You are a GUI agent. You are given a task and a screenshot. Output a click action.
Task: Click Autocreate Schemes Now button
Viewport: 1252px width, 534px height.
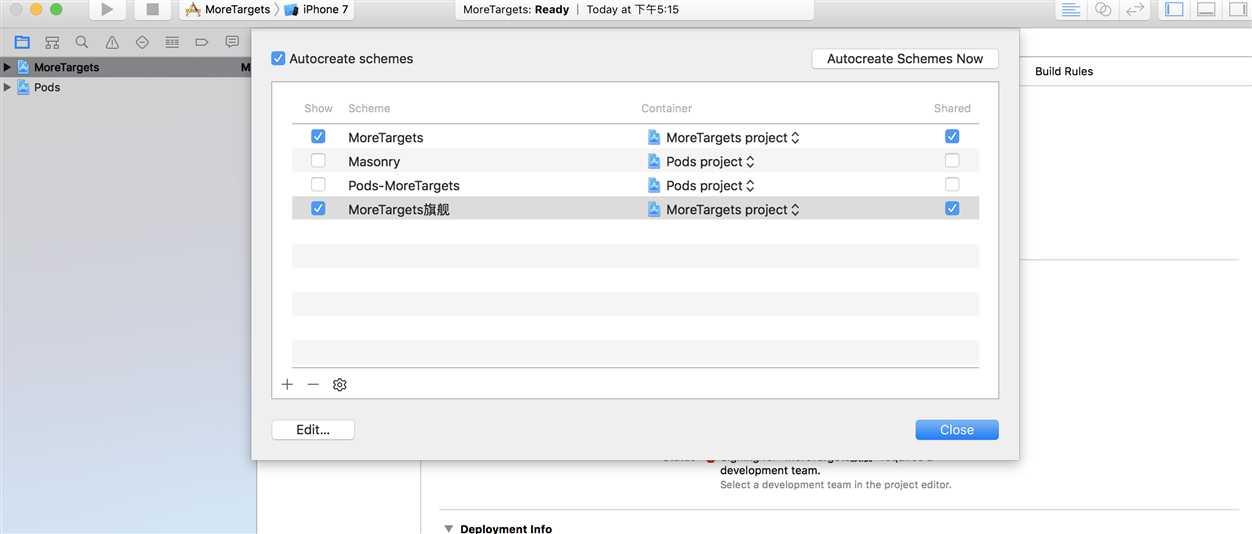tap(905, 59)
